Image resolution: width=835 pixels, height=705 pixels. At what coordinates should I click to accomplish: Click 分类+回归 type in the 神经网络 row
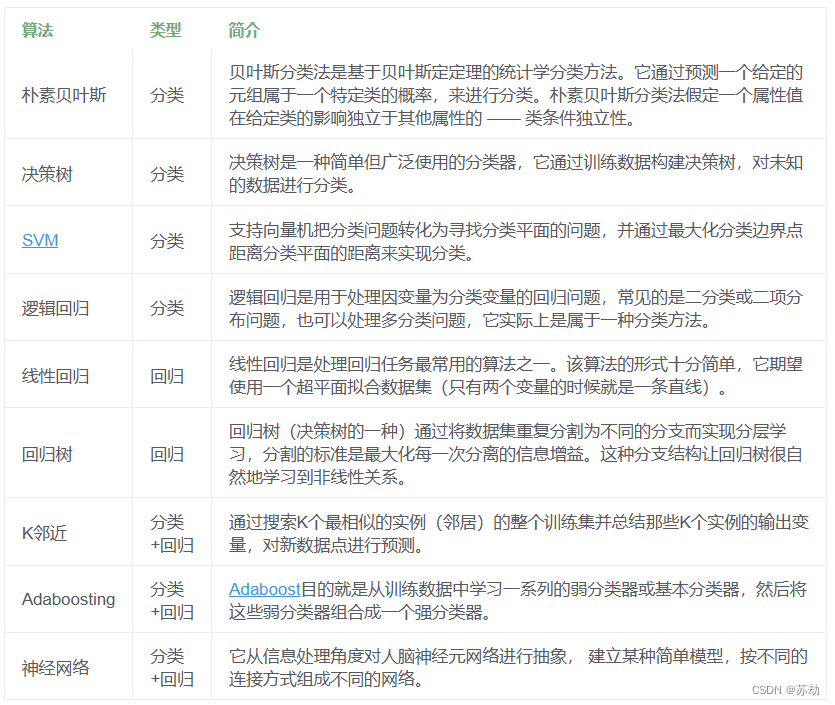171,668
